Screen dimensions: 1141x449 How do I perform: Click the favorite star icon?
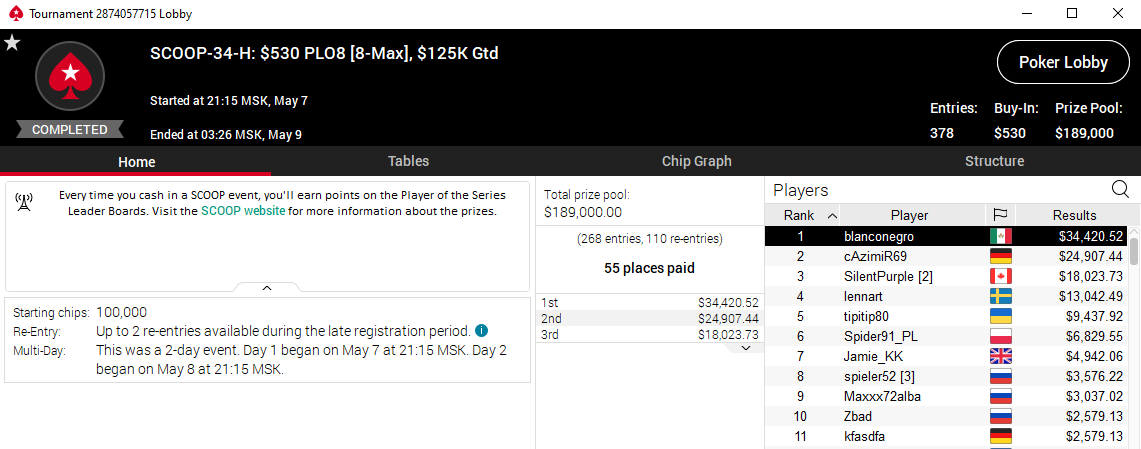[12, 43]
